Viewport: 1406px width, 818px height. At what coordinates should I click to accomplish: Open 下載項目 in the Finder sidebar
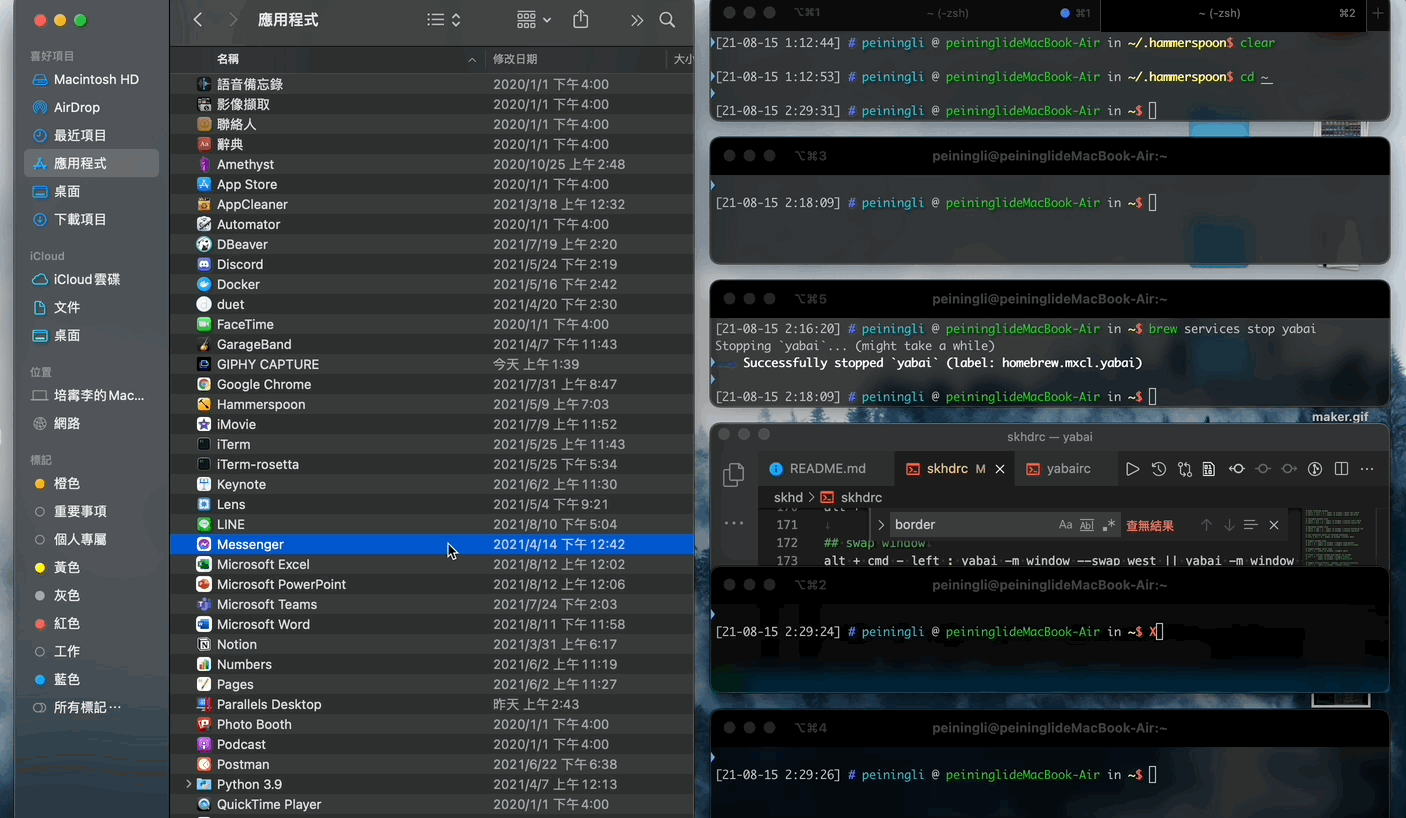coord(80,219)
